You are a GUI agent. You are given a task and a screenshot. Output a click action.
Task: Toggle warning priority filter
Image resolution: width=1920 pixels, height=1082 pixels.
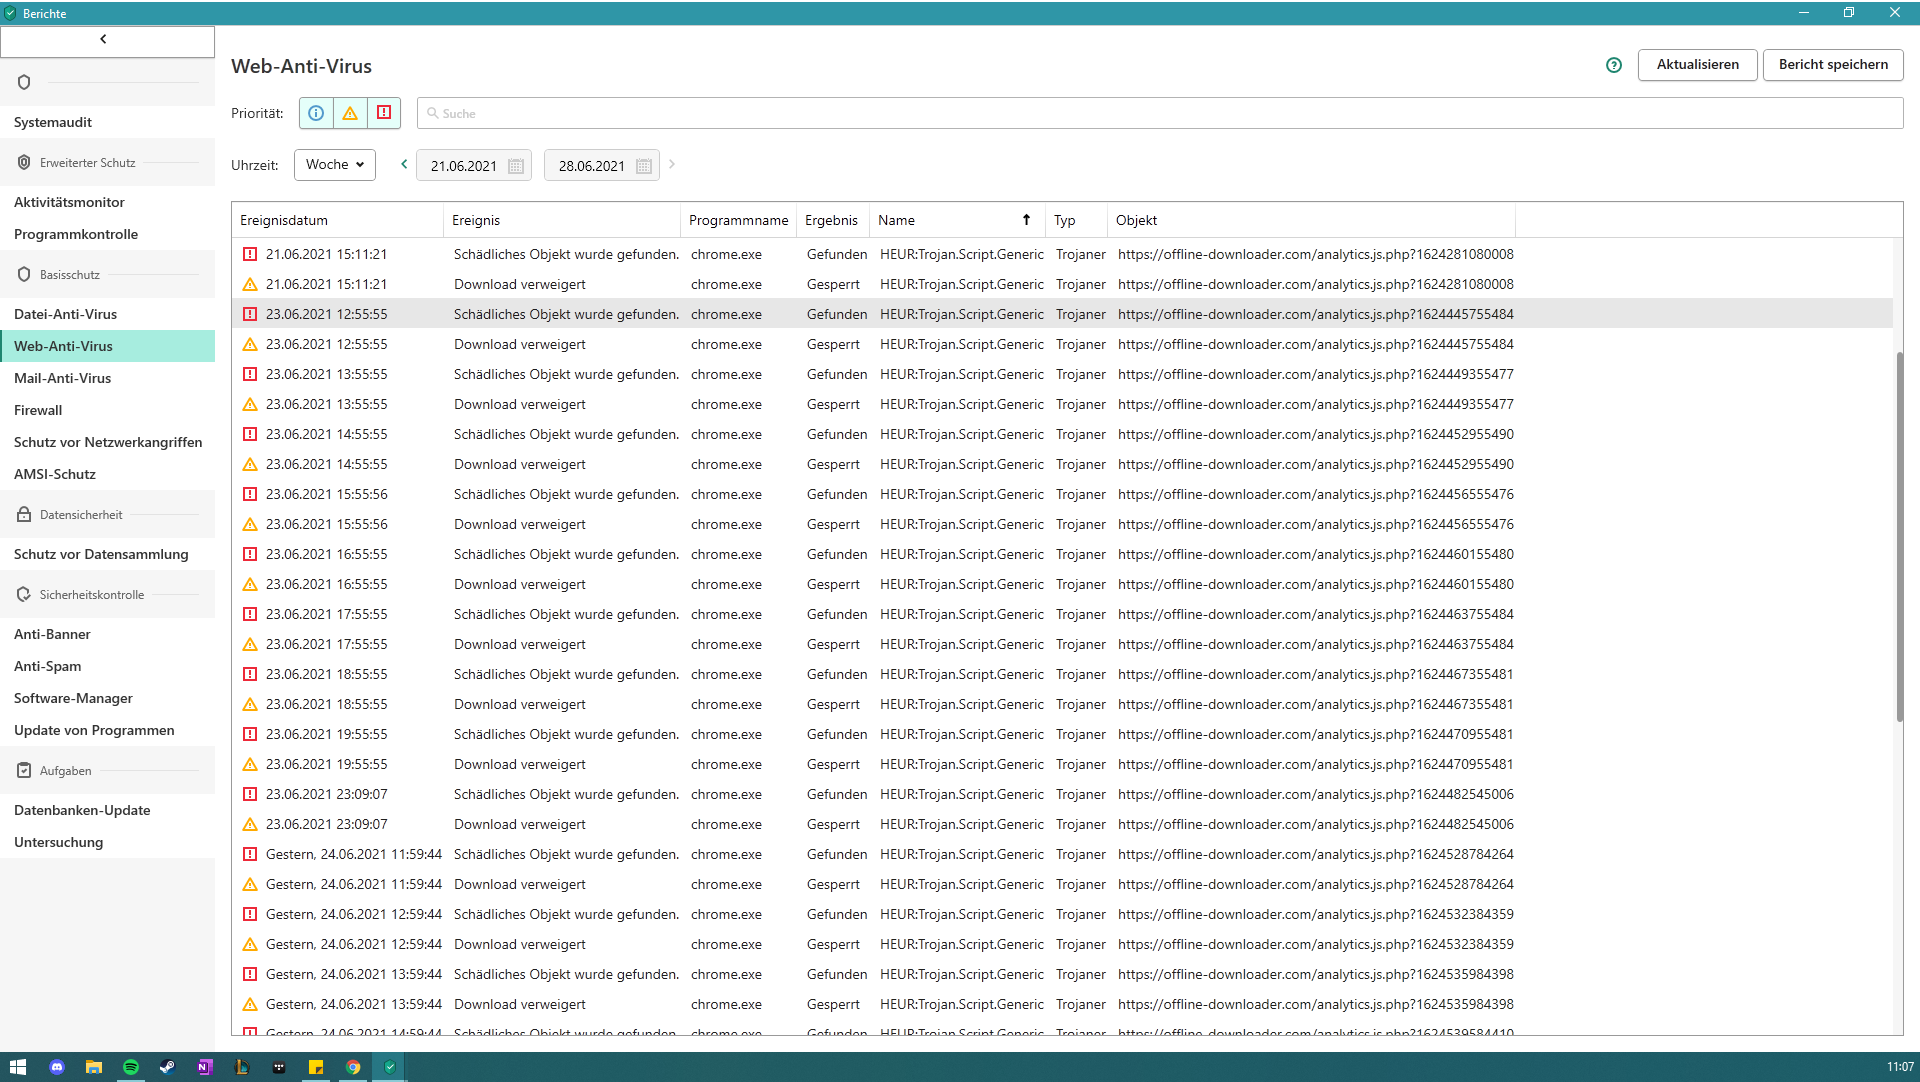350,113
